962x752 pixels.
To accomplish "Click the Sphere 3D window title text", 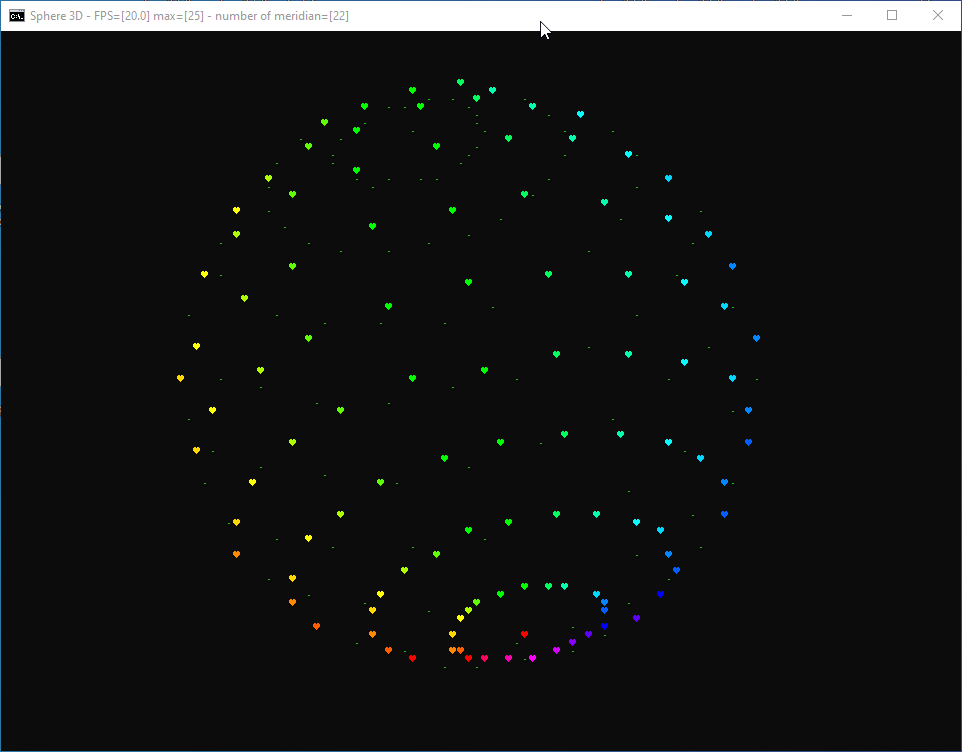I will coord(189,16).
